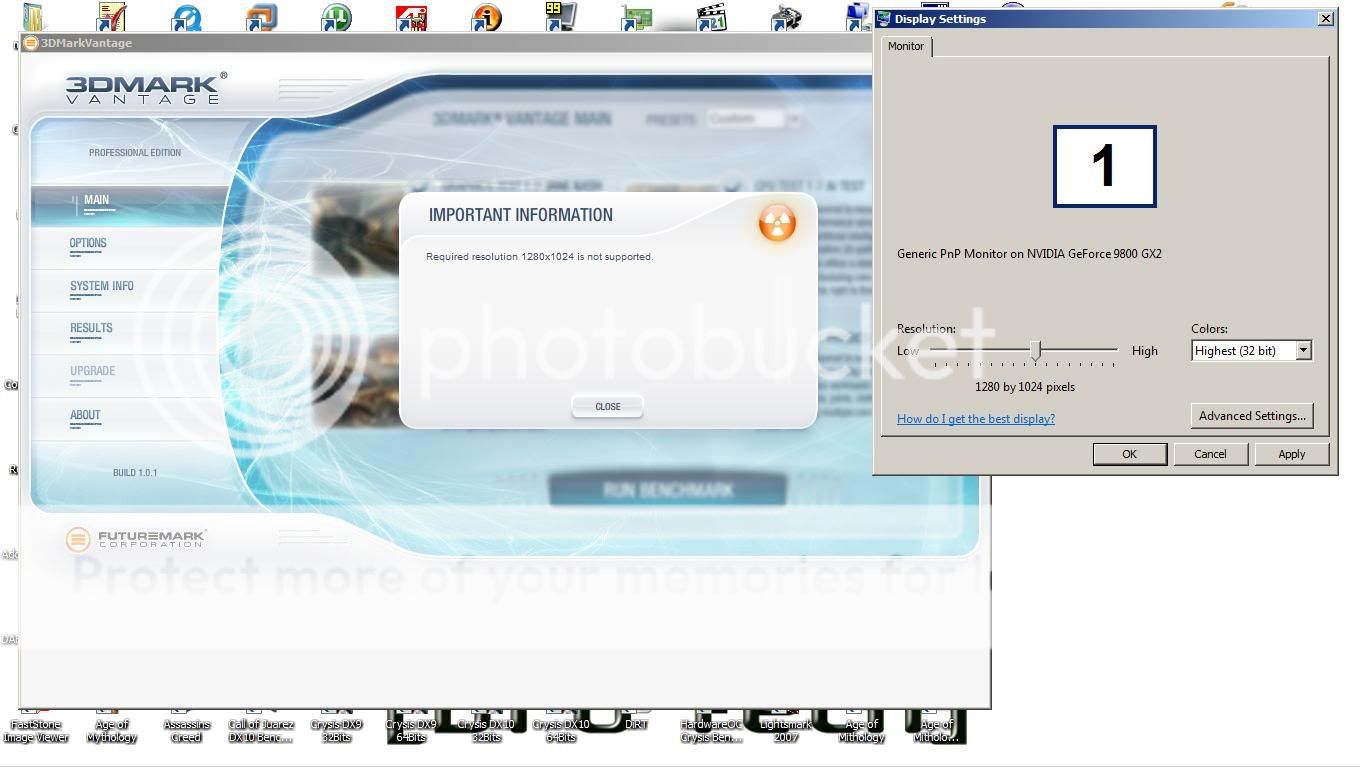Viewport: 1360px width, 768px height.
Task: Click the orange radiation warning icon
Action: (x=777, y=223)
